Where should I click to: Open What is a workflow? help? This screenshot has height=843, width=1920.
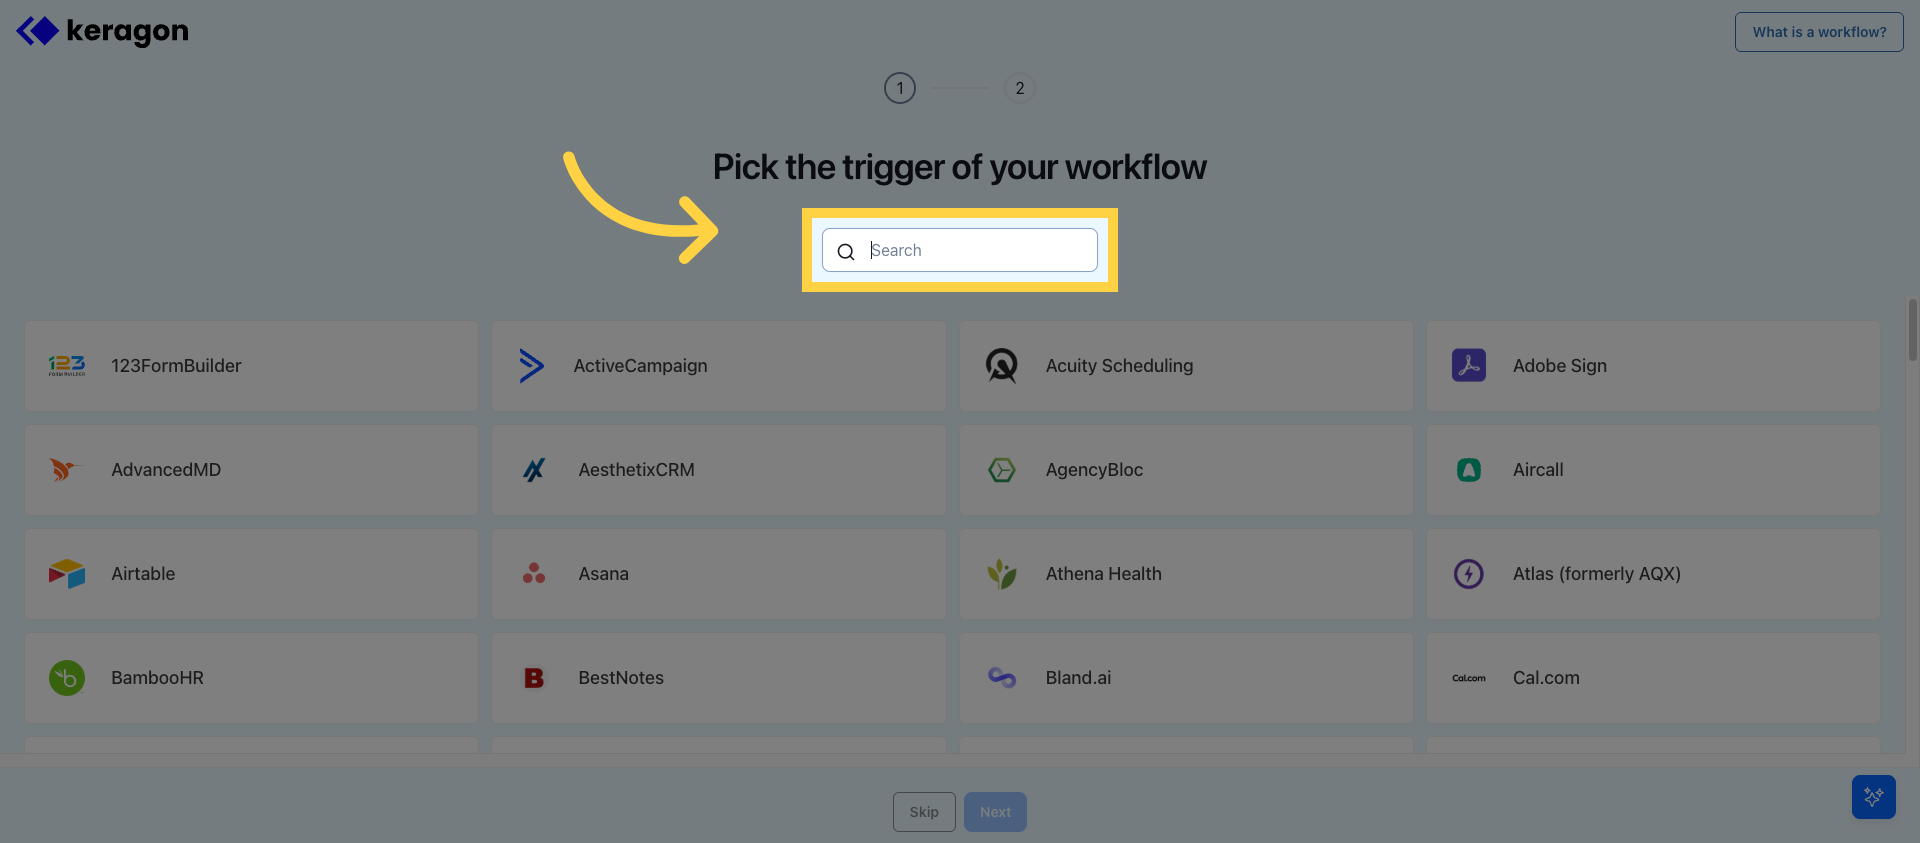pyautogui.click(x=1818, y=31)
